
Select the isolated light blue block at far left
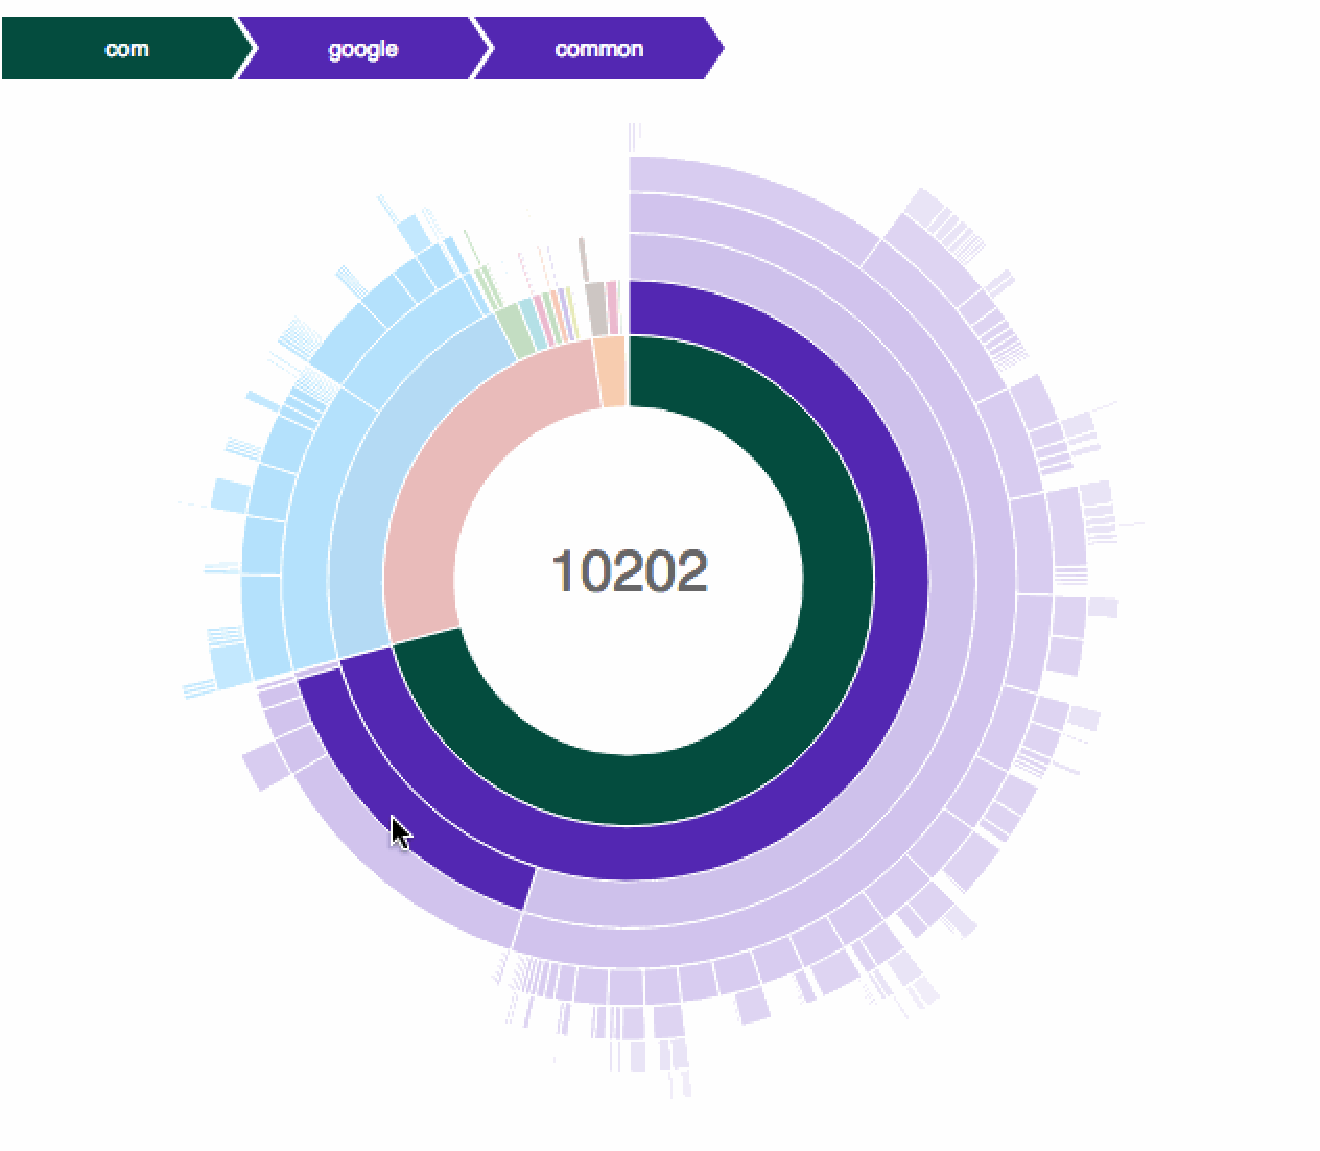point(230,496)
